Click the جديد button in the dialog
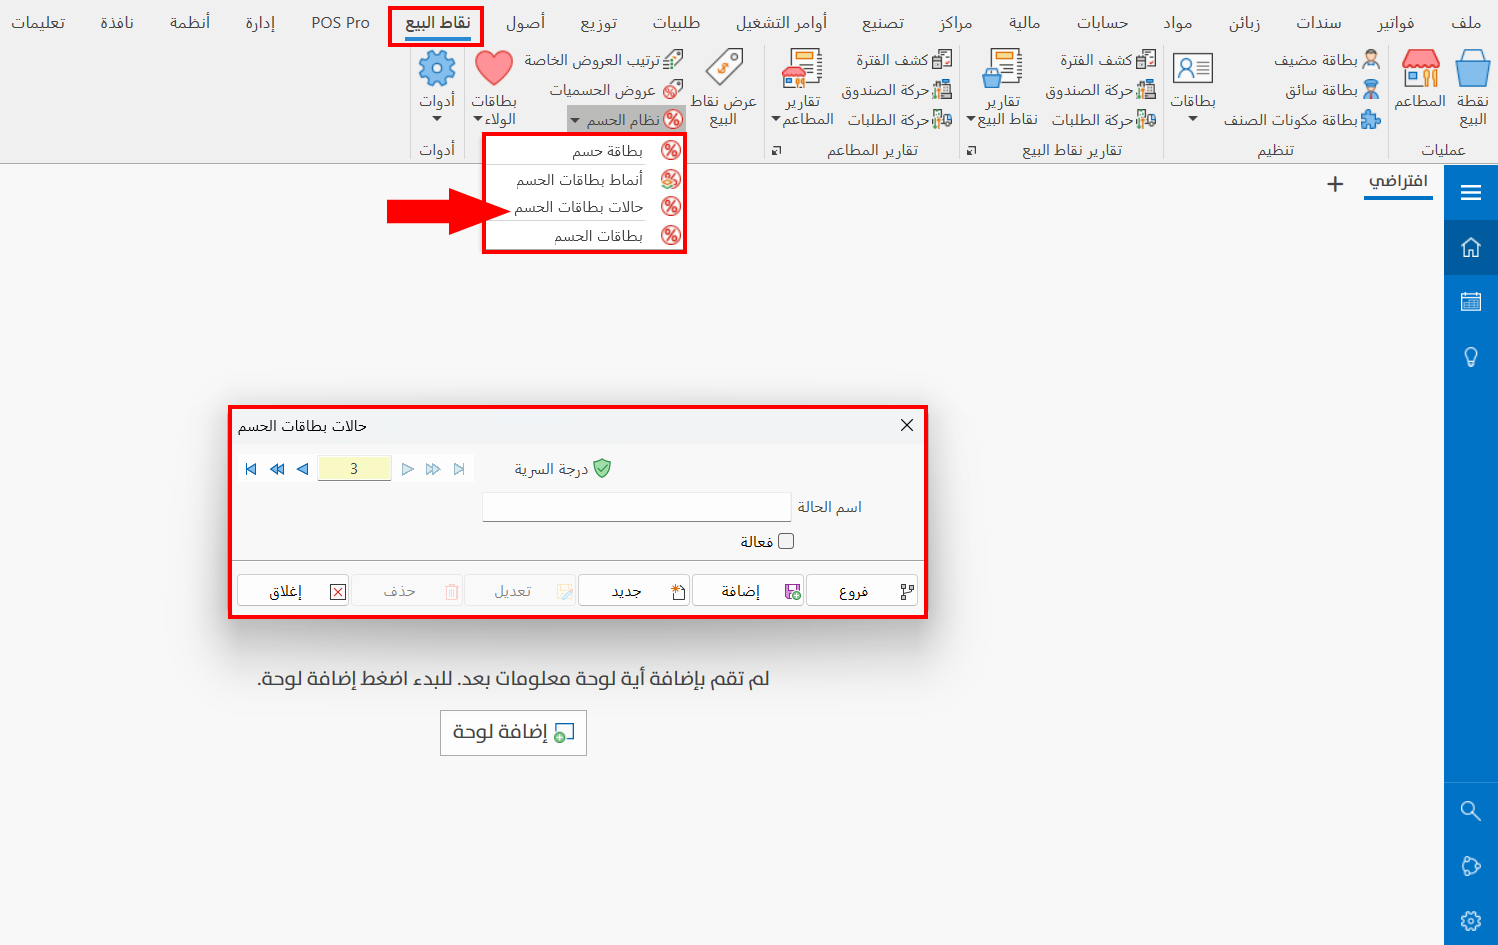1498x945 pixels. [x=633, y=590]
